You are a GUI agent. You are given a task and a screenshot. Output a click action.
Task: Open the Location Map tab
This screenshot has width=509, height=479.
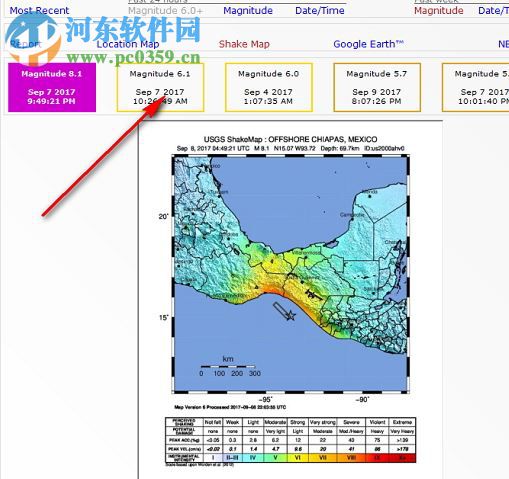(x=128, y=44)
